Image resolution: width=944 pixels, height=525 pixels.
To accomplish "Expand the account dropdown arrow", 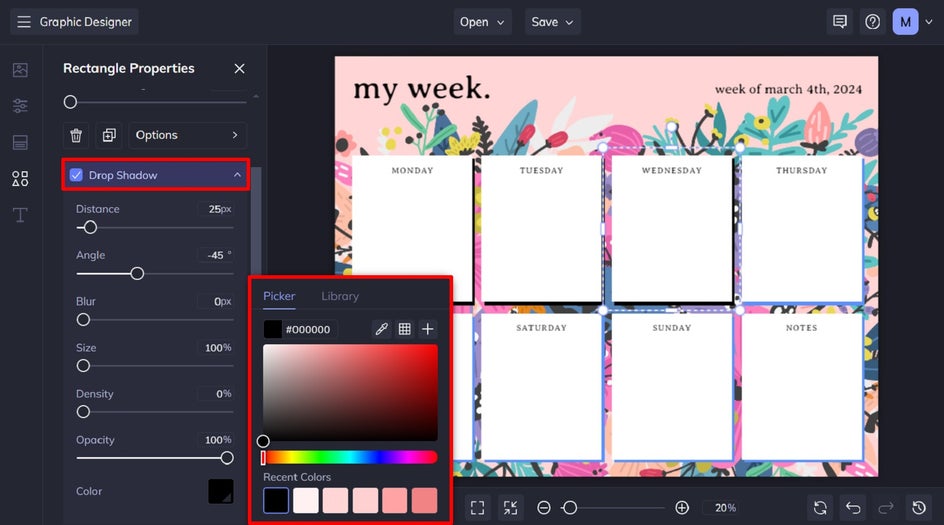I will tap(929, 22).
